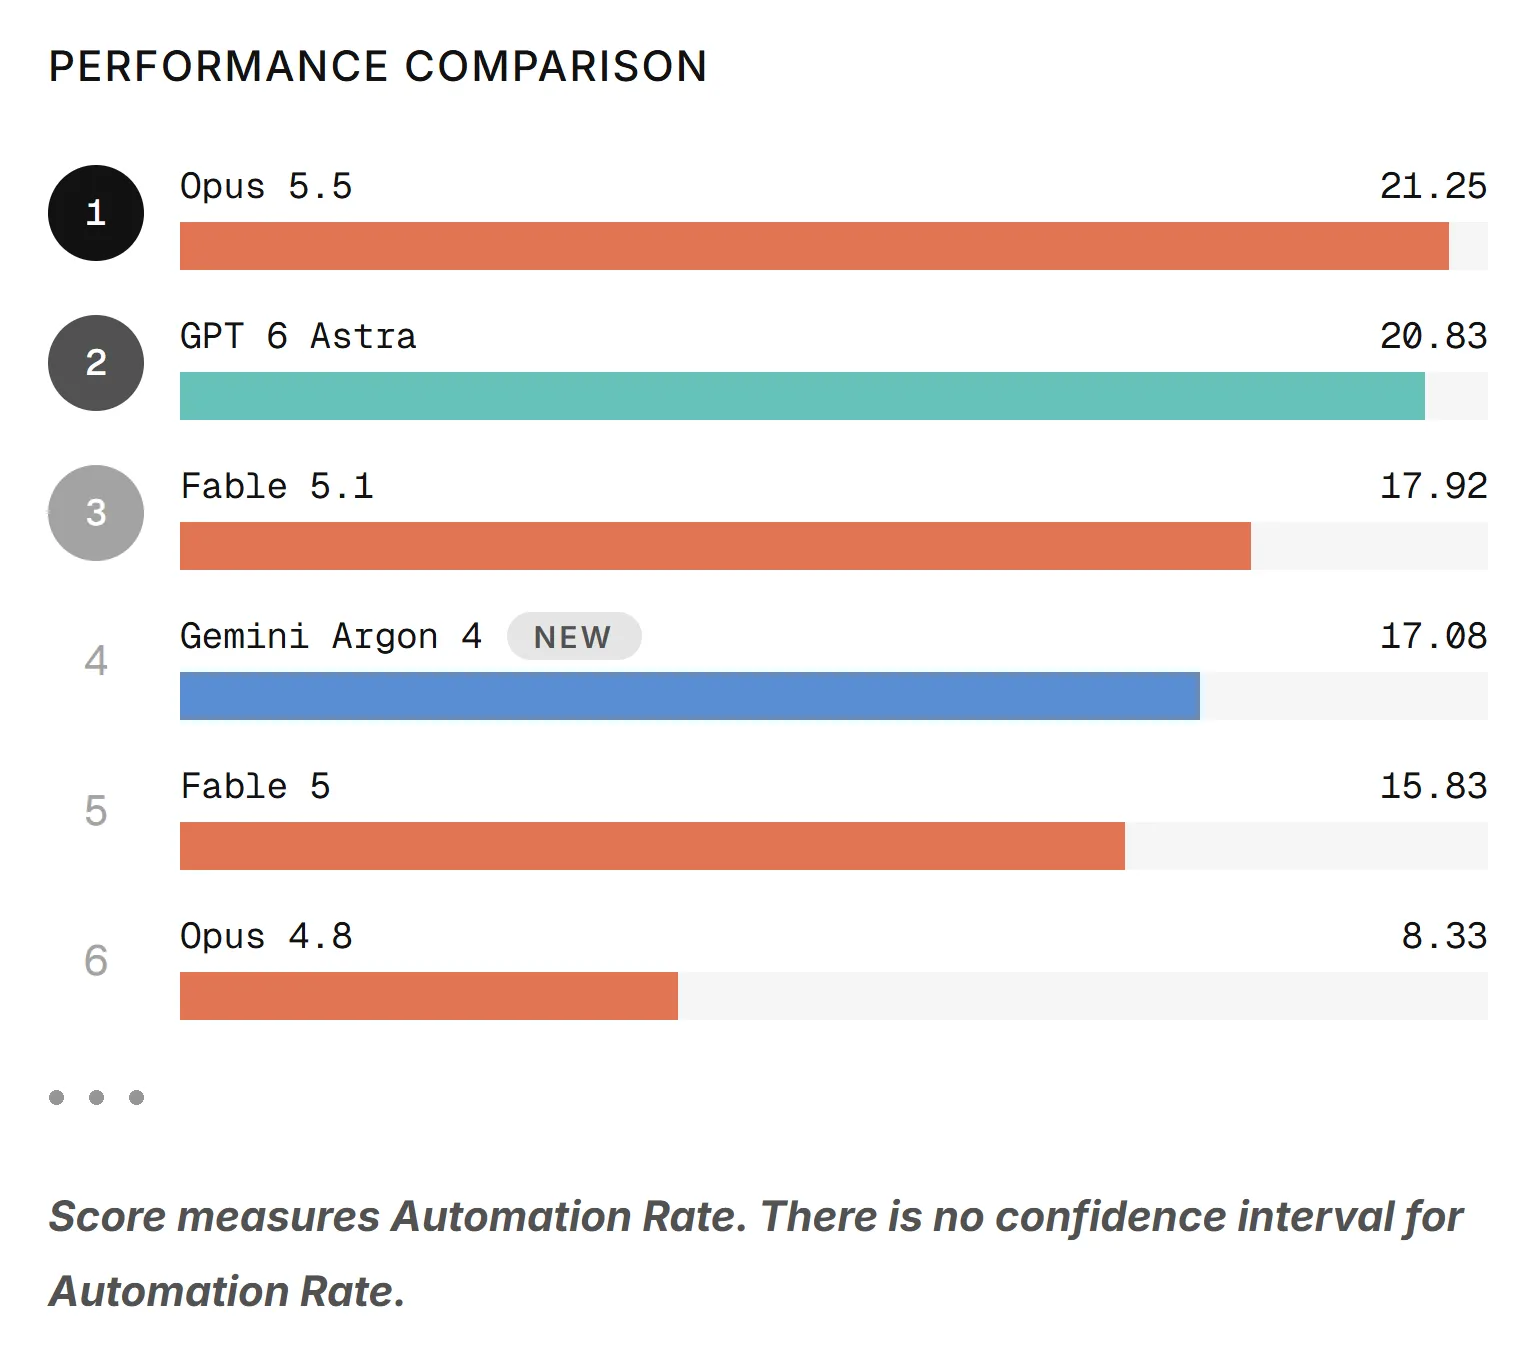Viewport: 1536px width, 1357px height.
Task: Click the rank 3 light gray badge
Action: 96,513
